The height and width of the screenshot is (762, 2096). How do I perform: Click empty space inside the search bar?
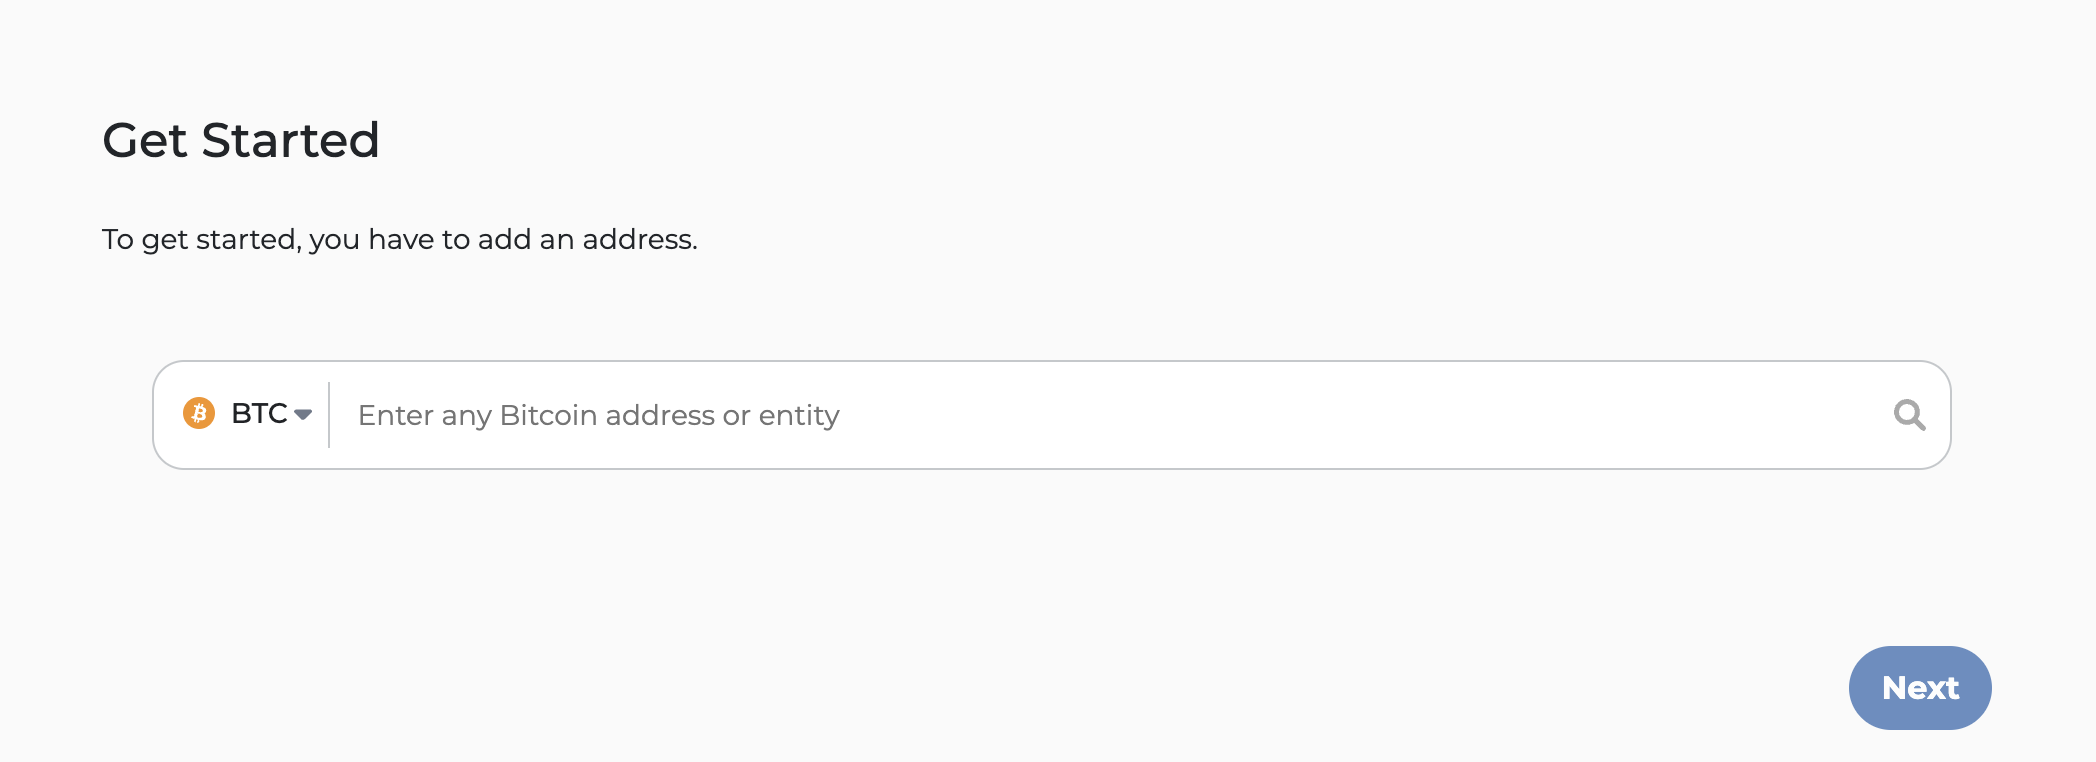point(1350,415)
